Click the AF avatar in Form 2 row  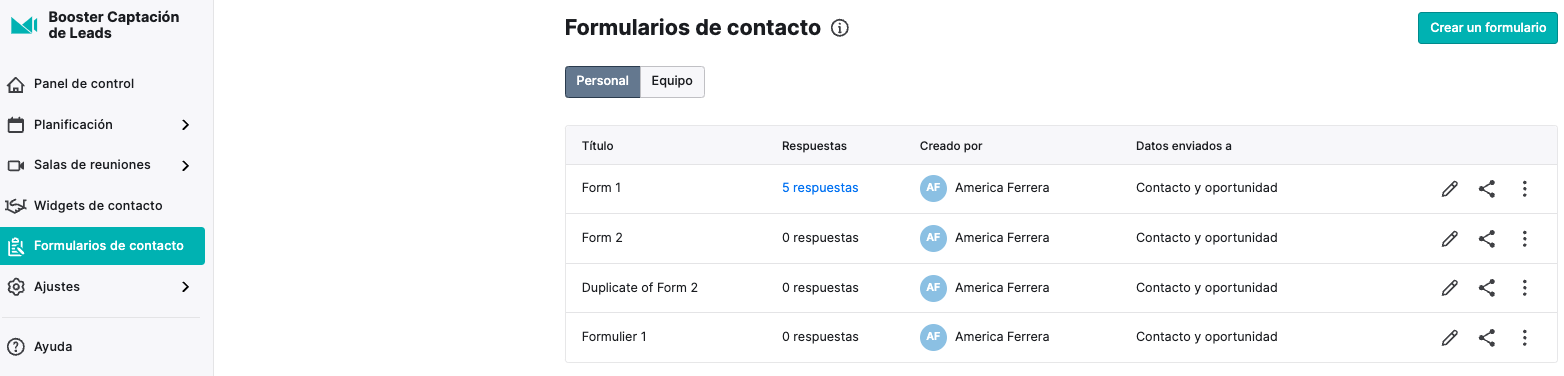[933, 238]
